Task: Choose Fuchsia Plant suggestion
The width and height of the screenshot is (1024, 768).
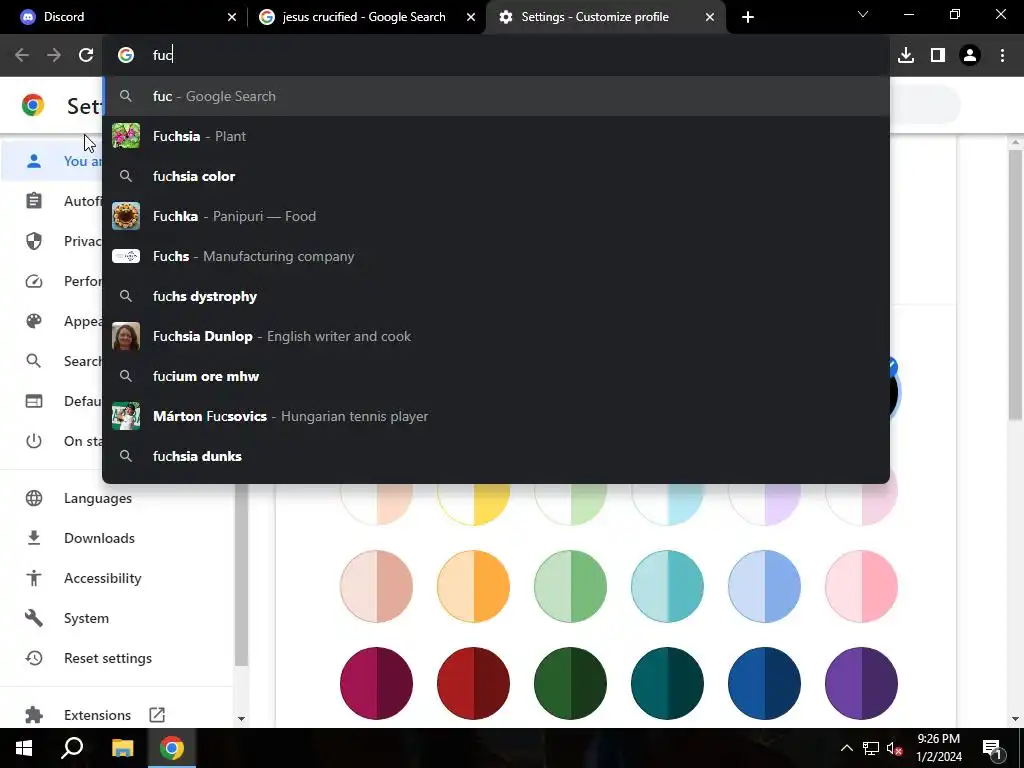Action: pos(496,136)
